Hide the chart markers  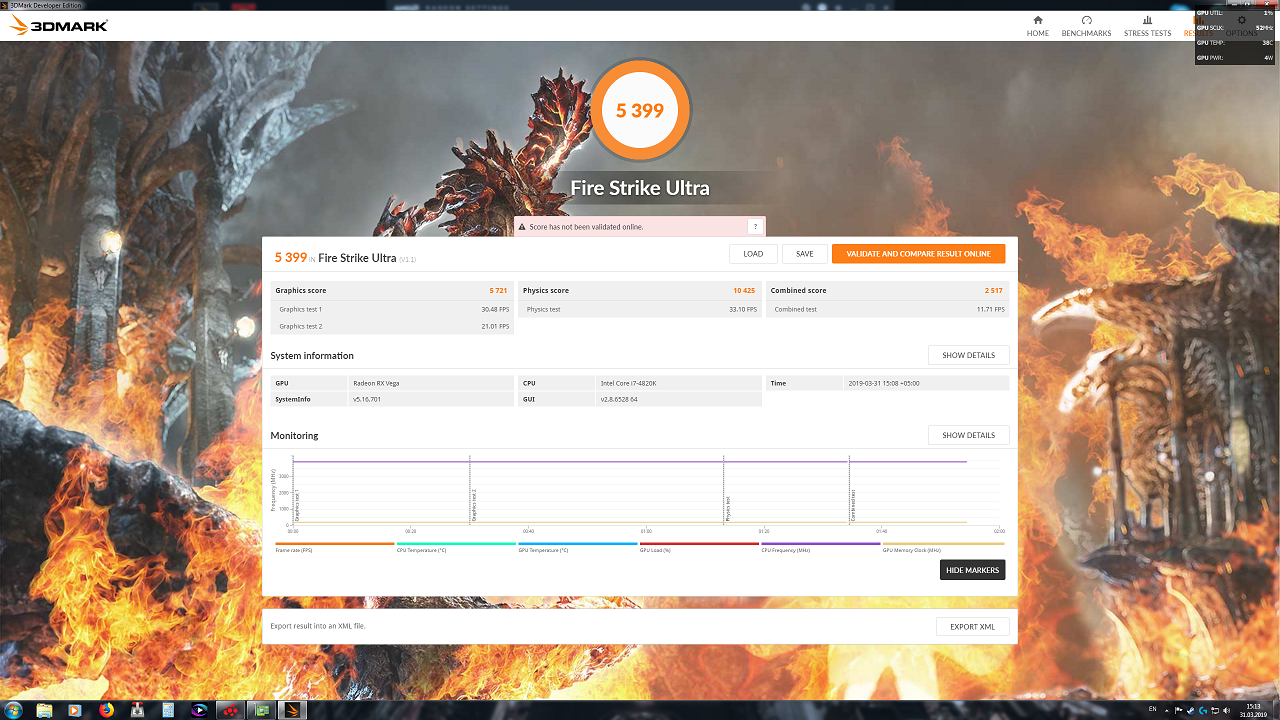click(x=972, y=570)
